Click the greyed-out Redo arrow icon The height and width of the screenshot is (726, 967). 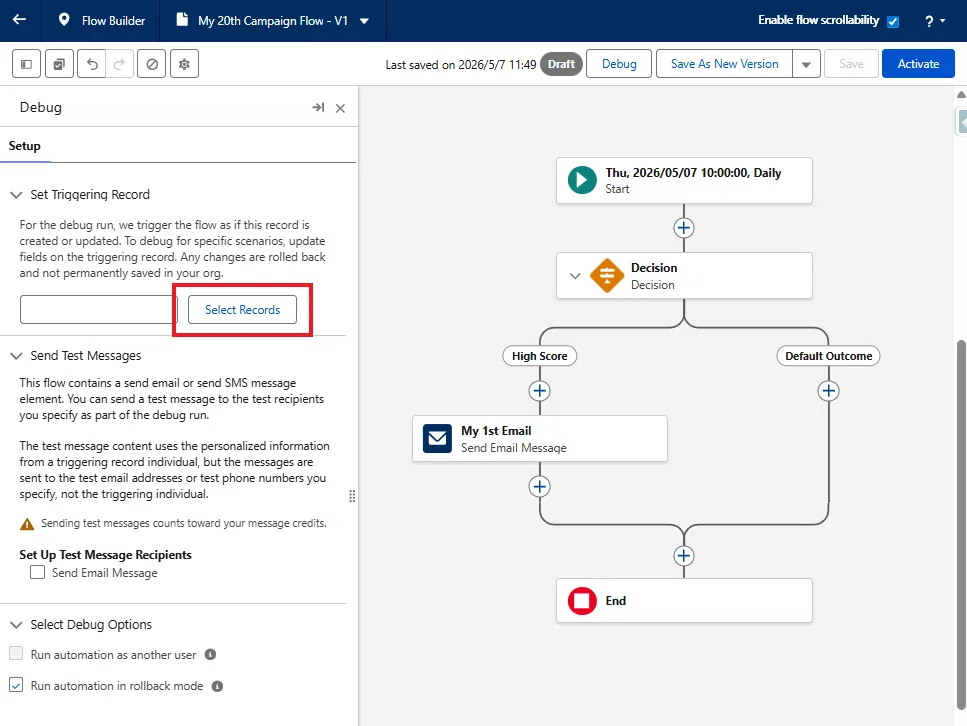click(x=120, y=64)
